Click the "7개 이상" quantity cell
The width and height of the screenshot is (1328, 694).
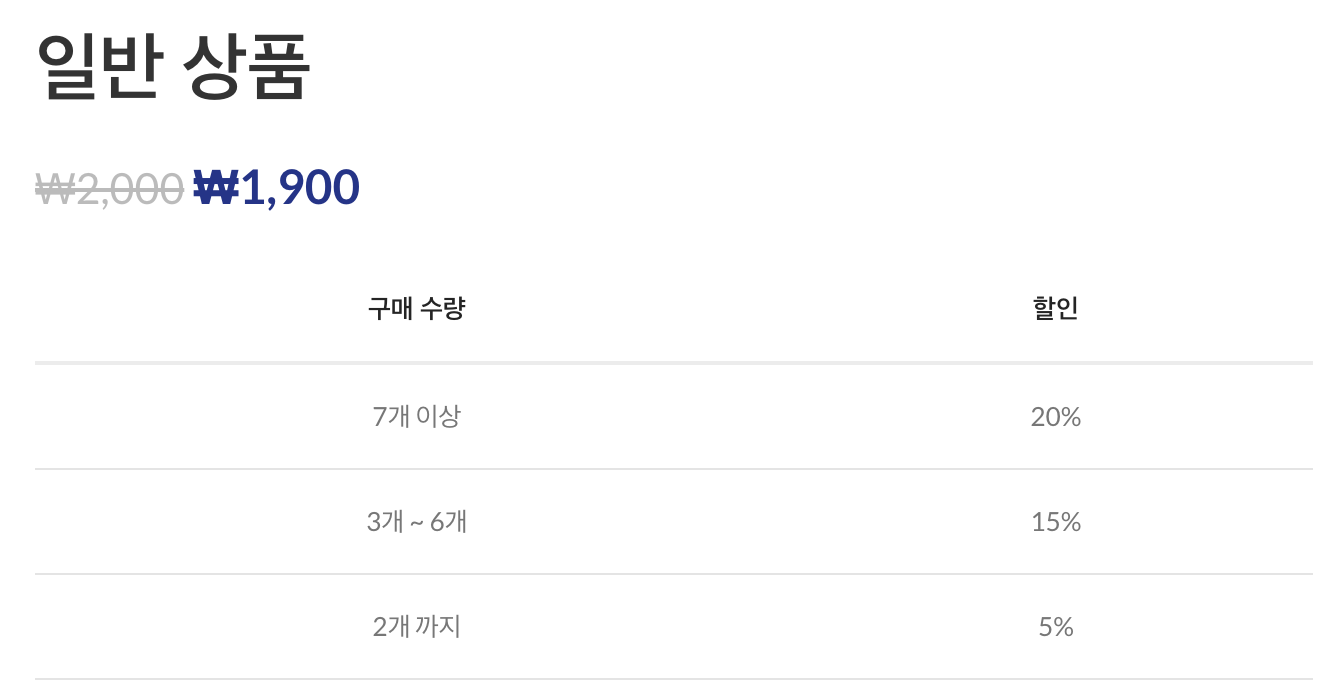416,416
